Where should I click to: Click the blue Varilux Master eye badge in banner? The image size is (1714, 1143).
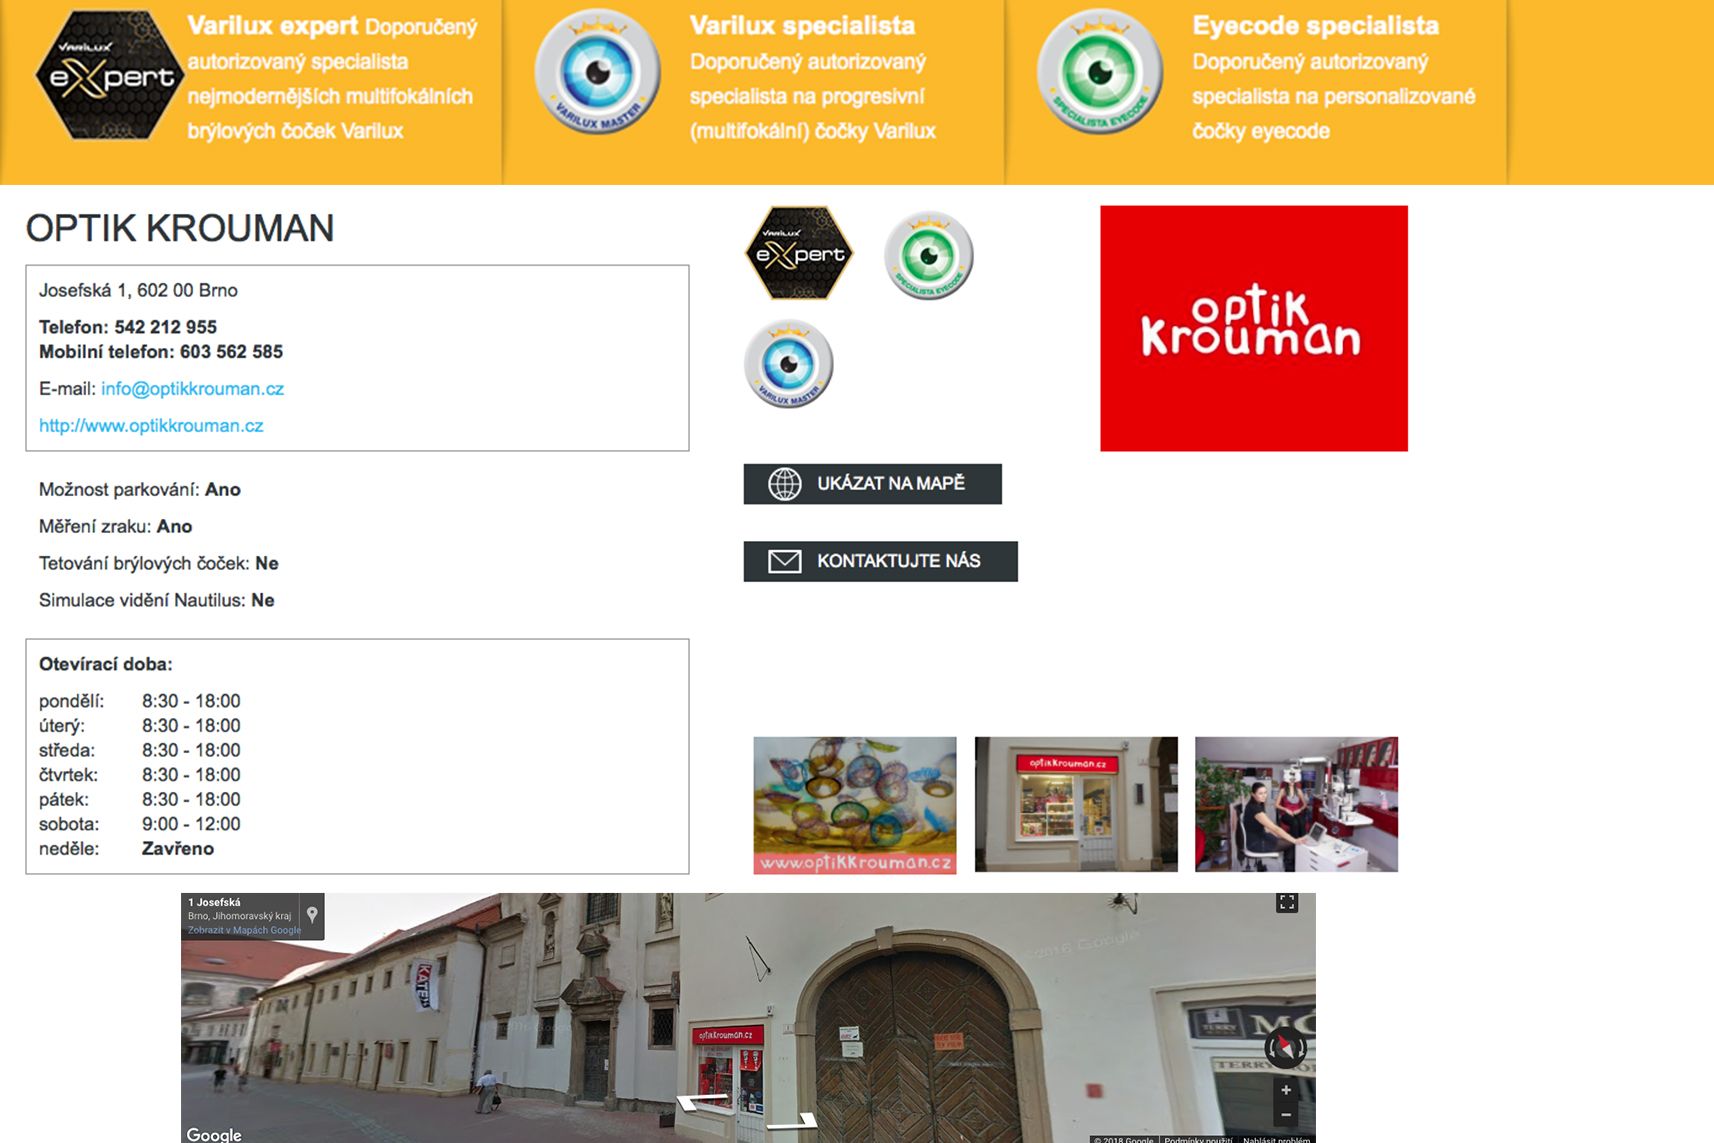[x=597, y=72]
